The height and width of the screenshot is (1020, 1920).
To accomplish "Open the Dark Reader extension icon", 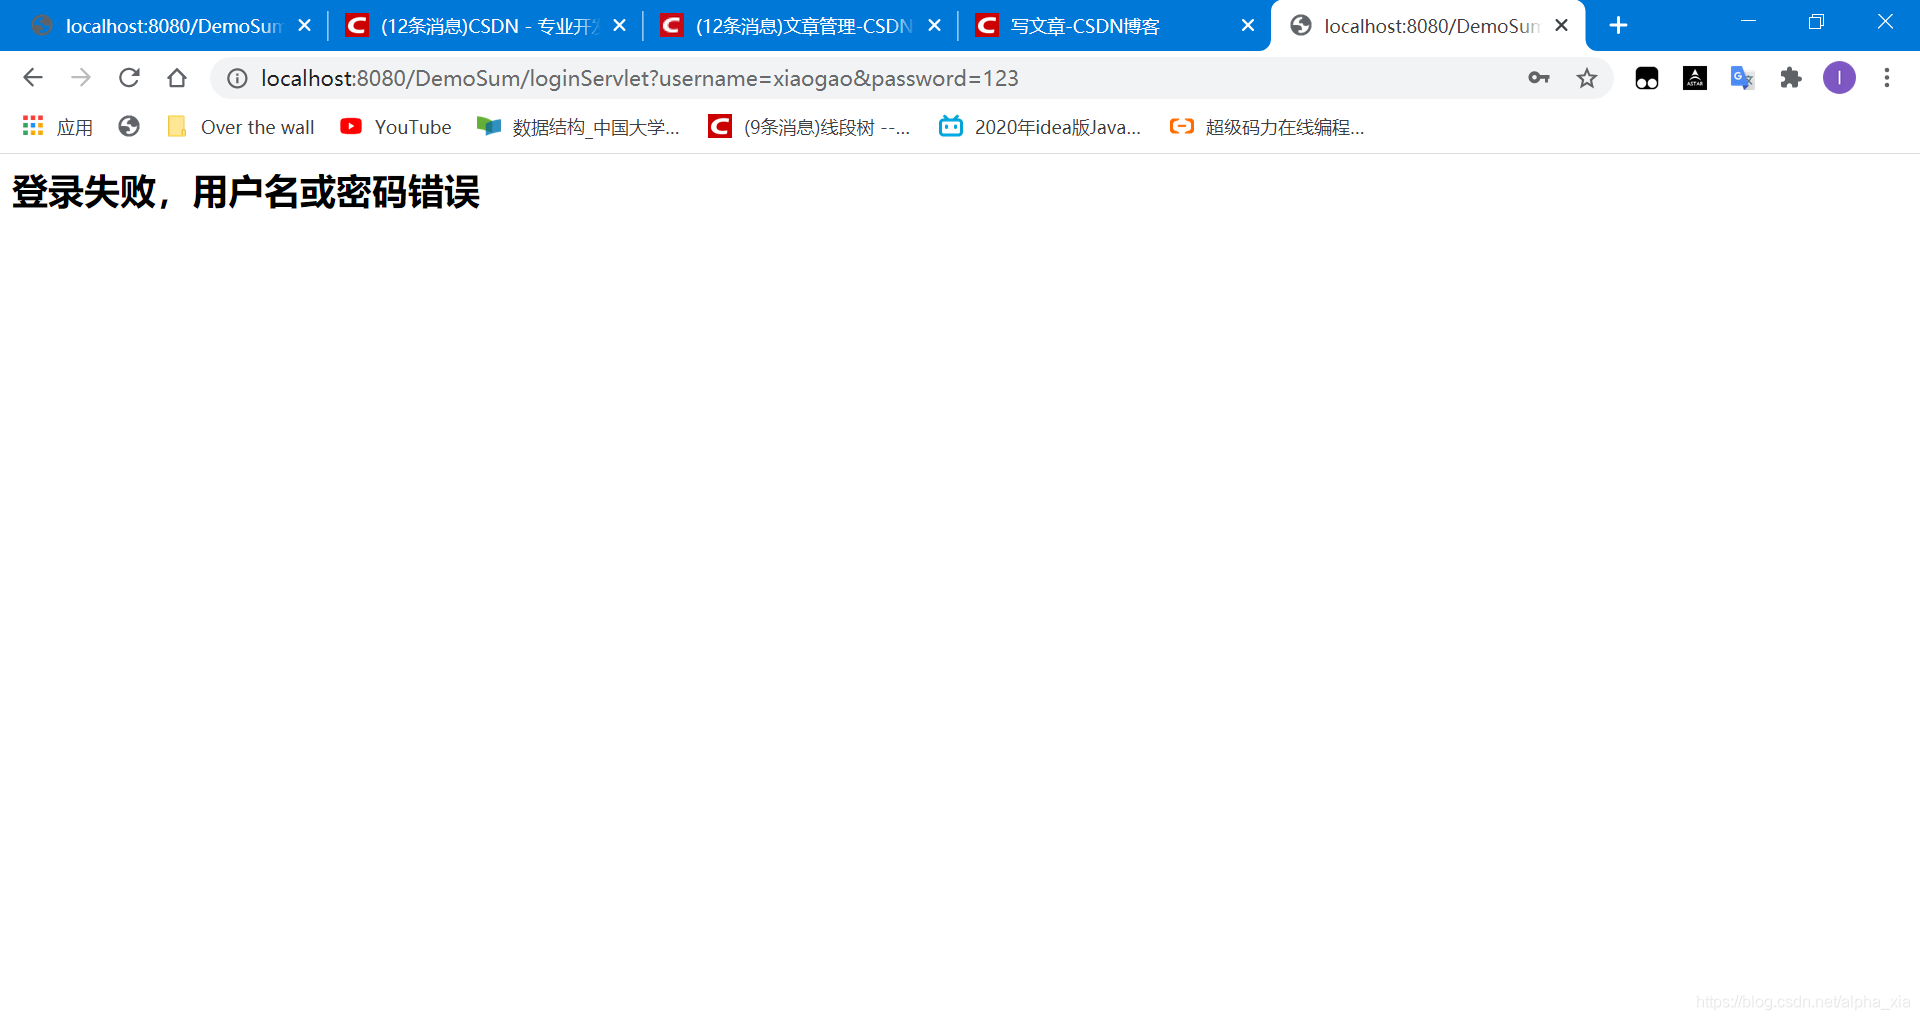I will pyautogui.click(x=1646, y=77).
